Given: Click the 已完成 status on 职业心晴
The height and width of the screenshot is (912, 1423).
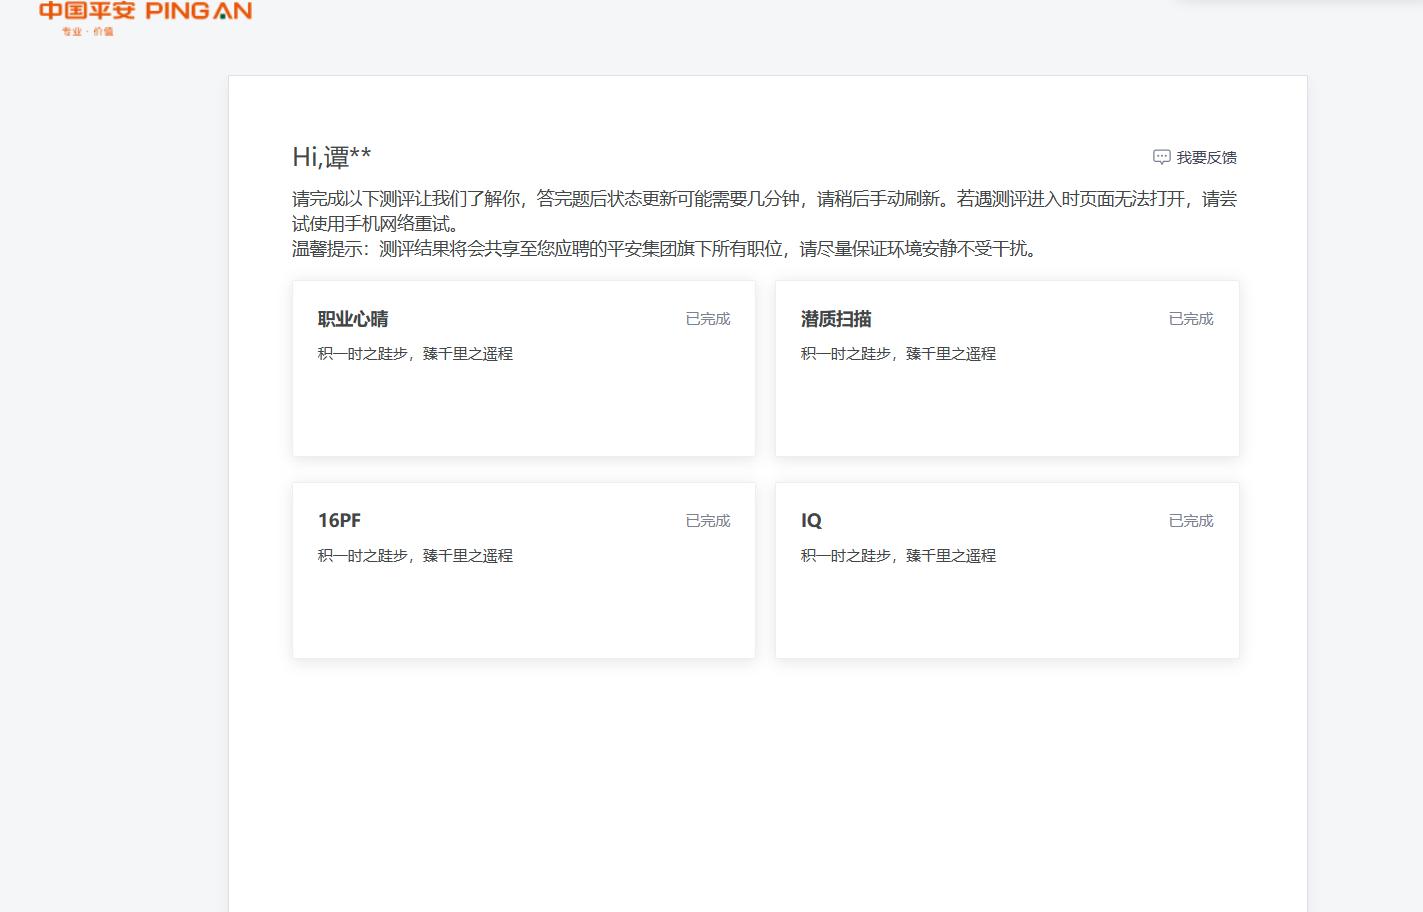Looking at the screenshot, I should [x=707, y=318].
